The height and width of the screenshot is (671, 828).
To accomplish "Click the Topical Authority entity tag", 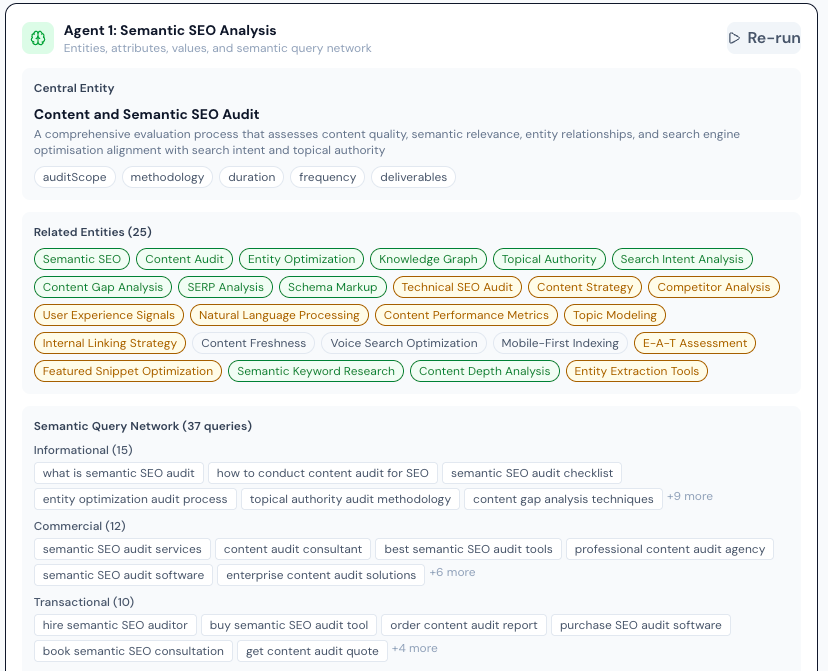I will point(549,259).
